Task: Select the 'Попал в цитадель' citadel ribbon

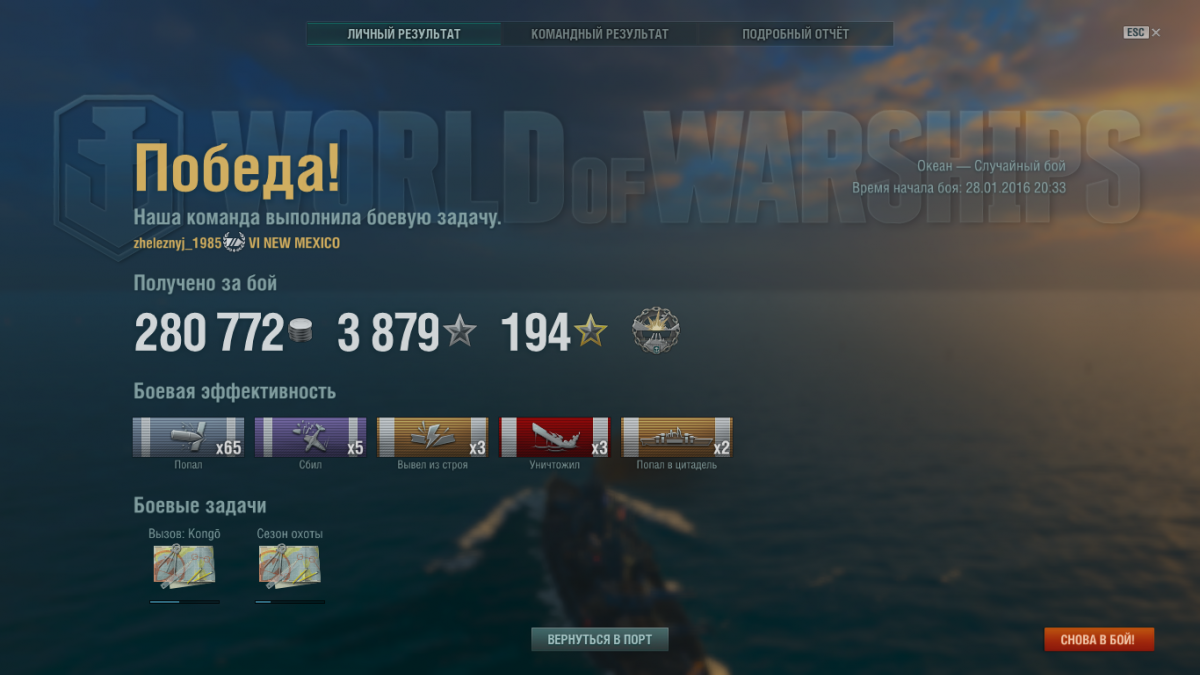Action: [676, 437]
